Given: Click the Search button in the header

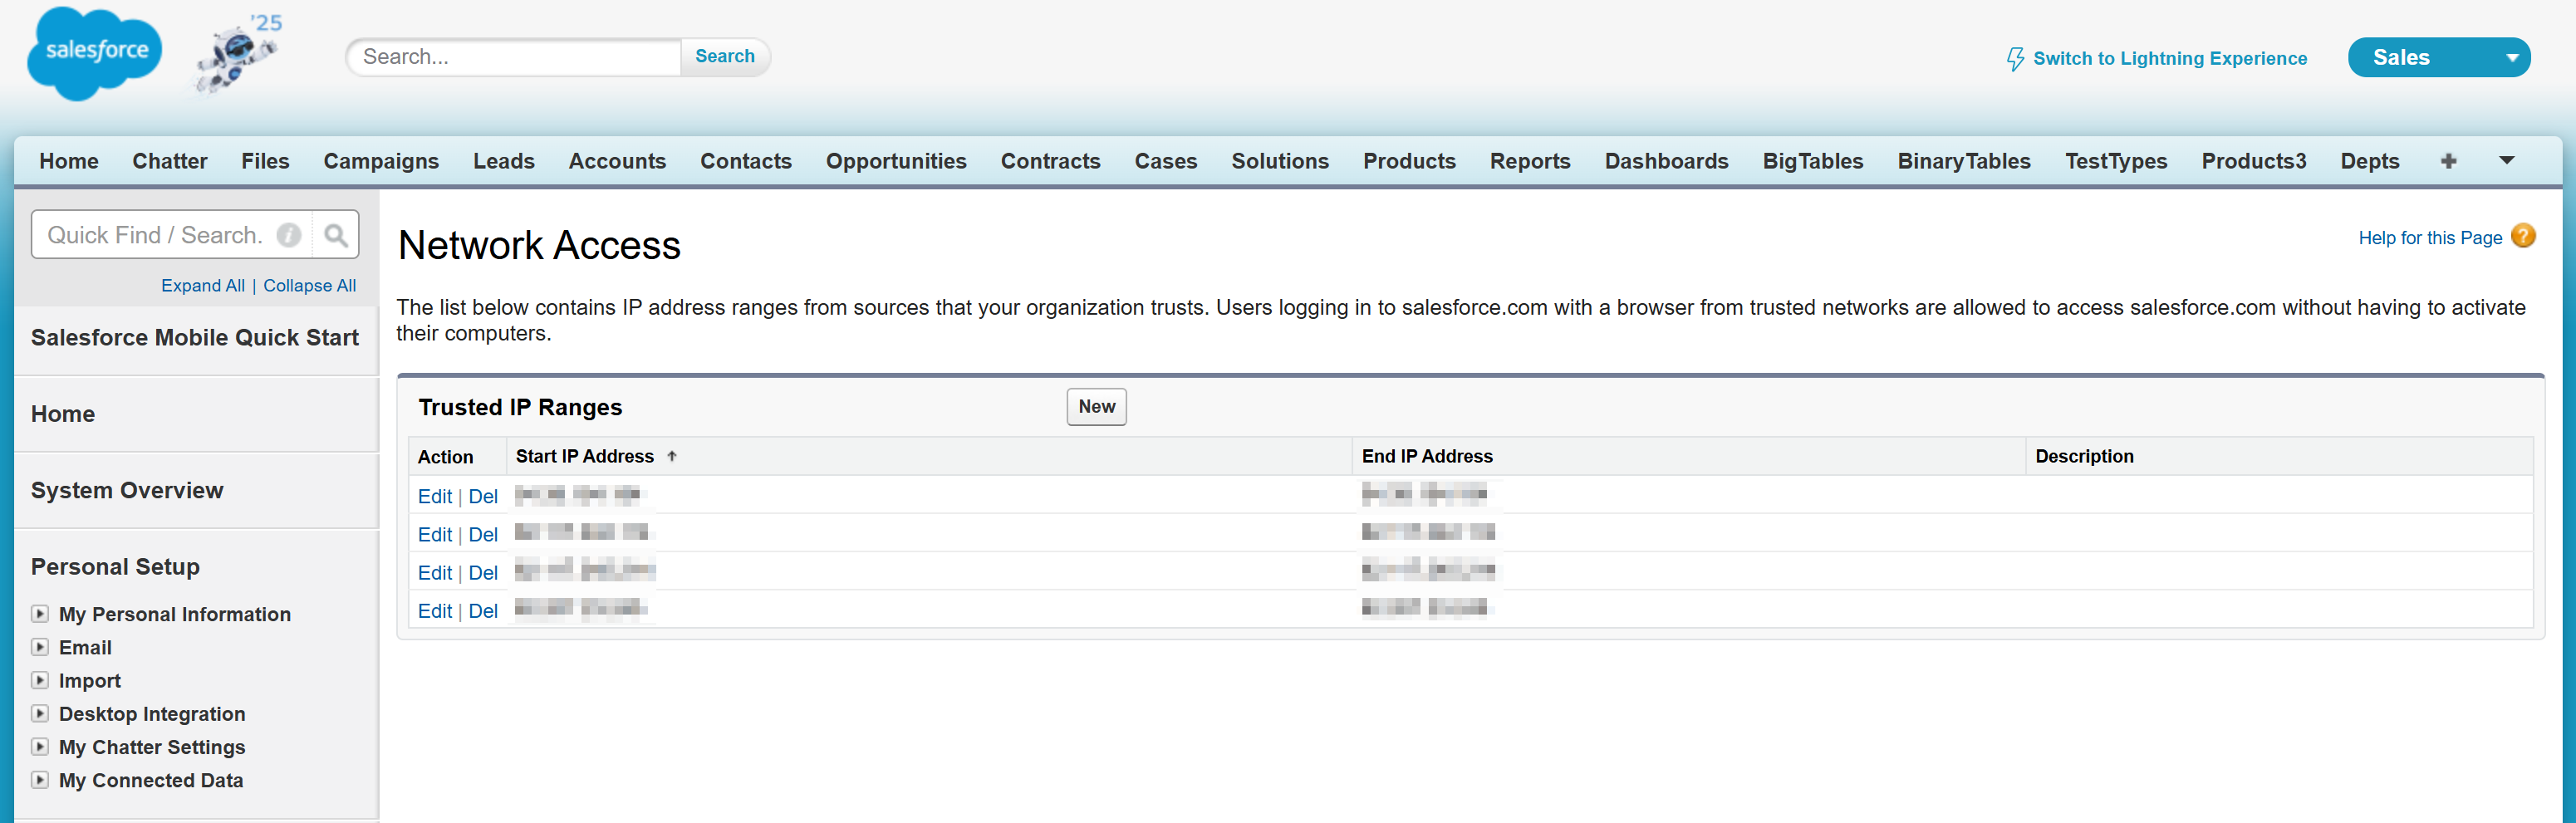Looking at the screenshot, I should pyautogui.click(x=725, y=57).
